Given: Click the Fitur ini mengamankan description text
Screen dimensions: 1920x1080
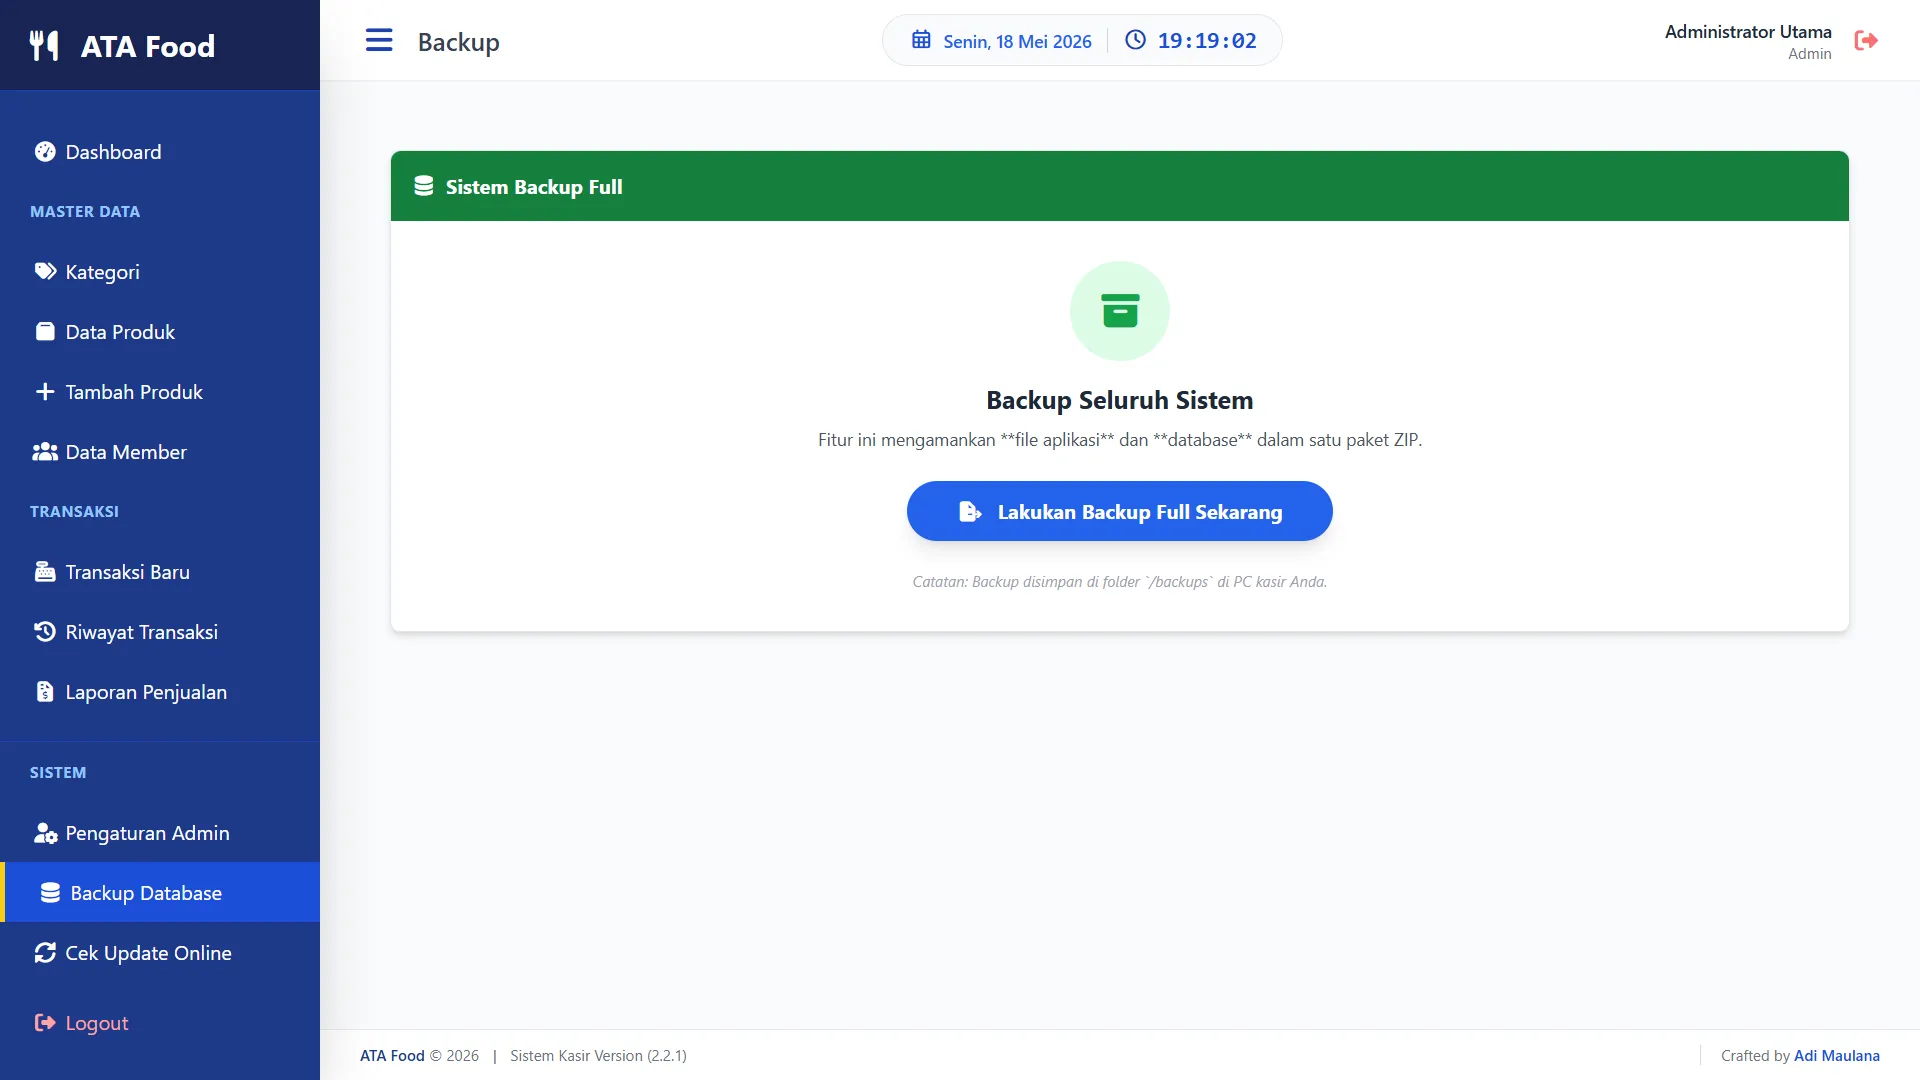Looking at the screenshot, I should [x=1120, y=440].
